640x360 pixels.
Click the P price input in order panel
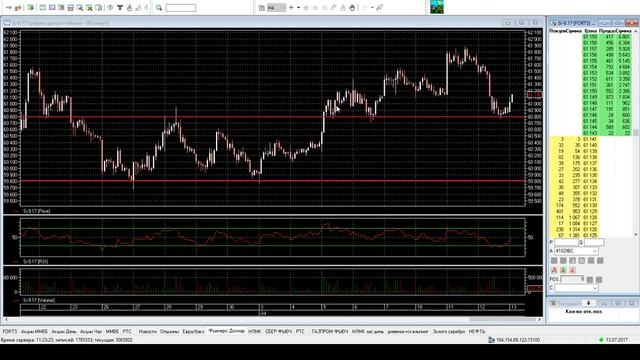click(x=566, y=242)
